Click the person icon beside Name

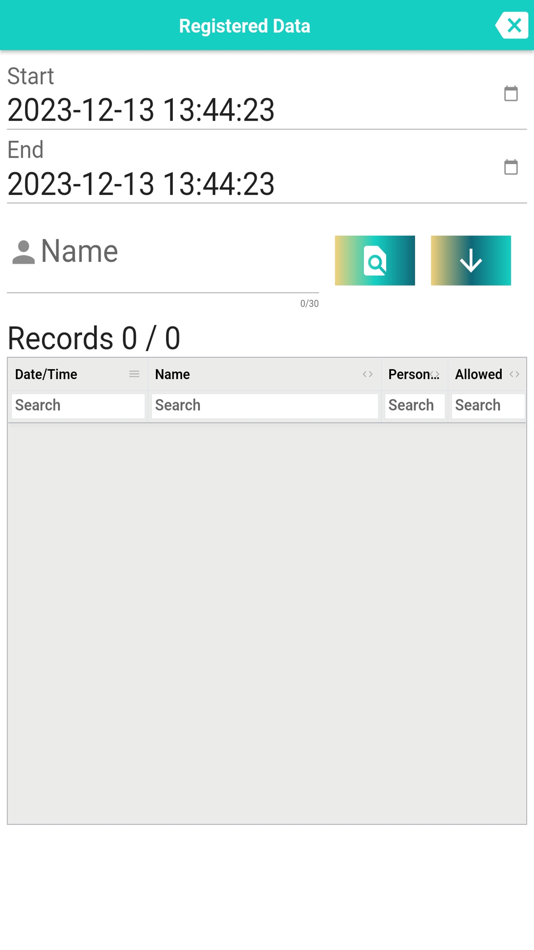pyautogui.click(x=24, y=252)
